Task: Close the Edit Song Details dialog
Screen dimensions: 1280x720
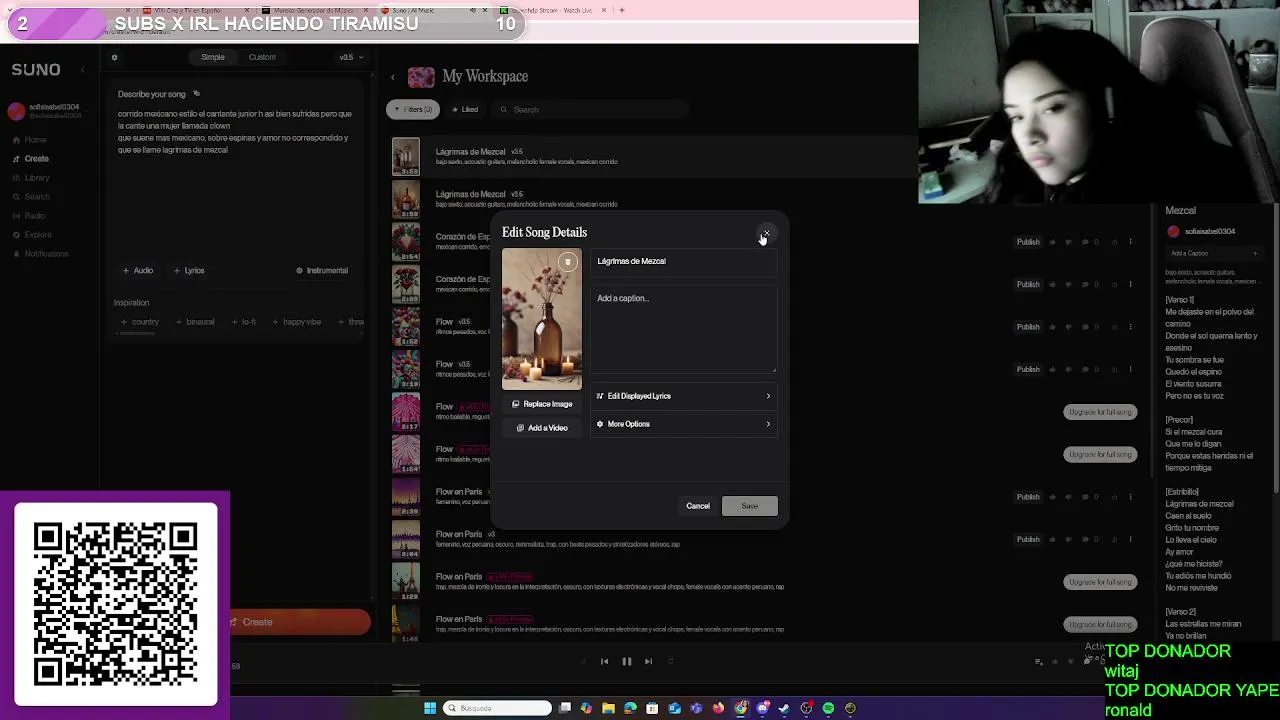Action: [766, 233]
